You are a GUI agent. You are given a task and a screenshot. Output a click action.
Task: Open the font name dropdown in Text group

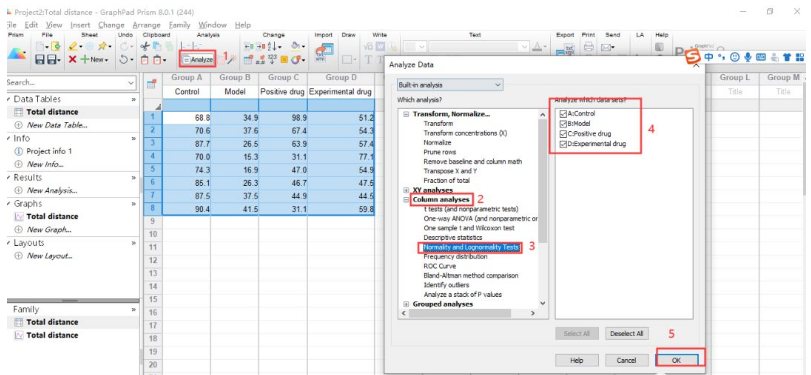coord(525,47)
